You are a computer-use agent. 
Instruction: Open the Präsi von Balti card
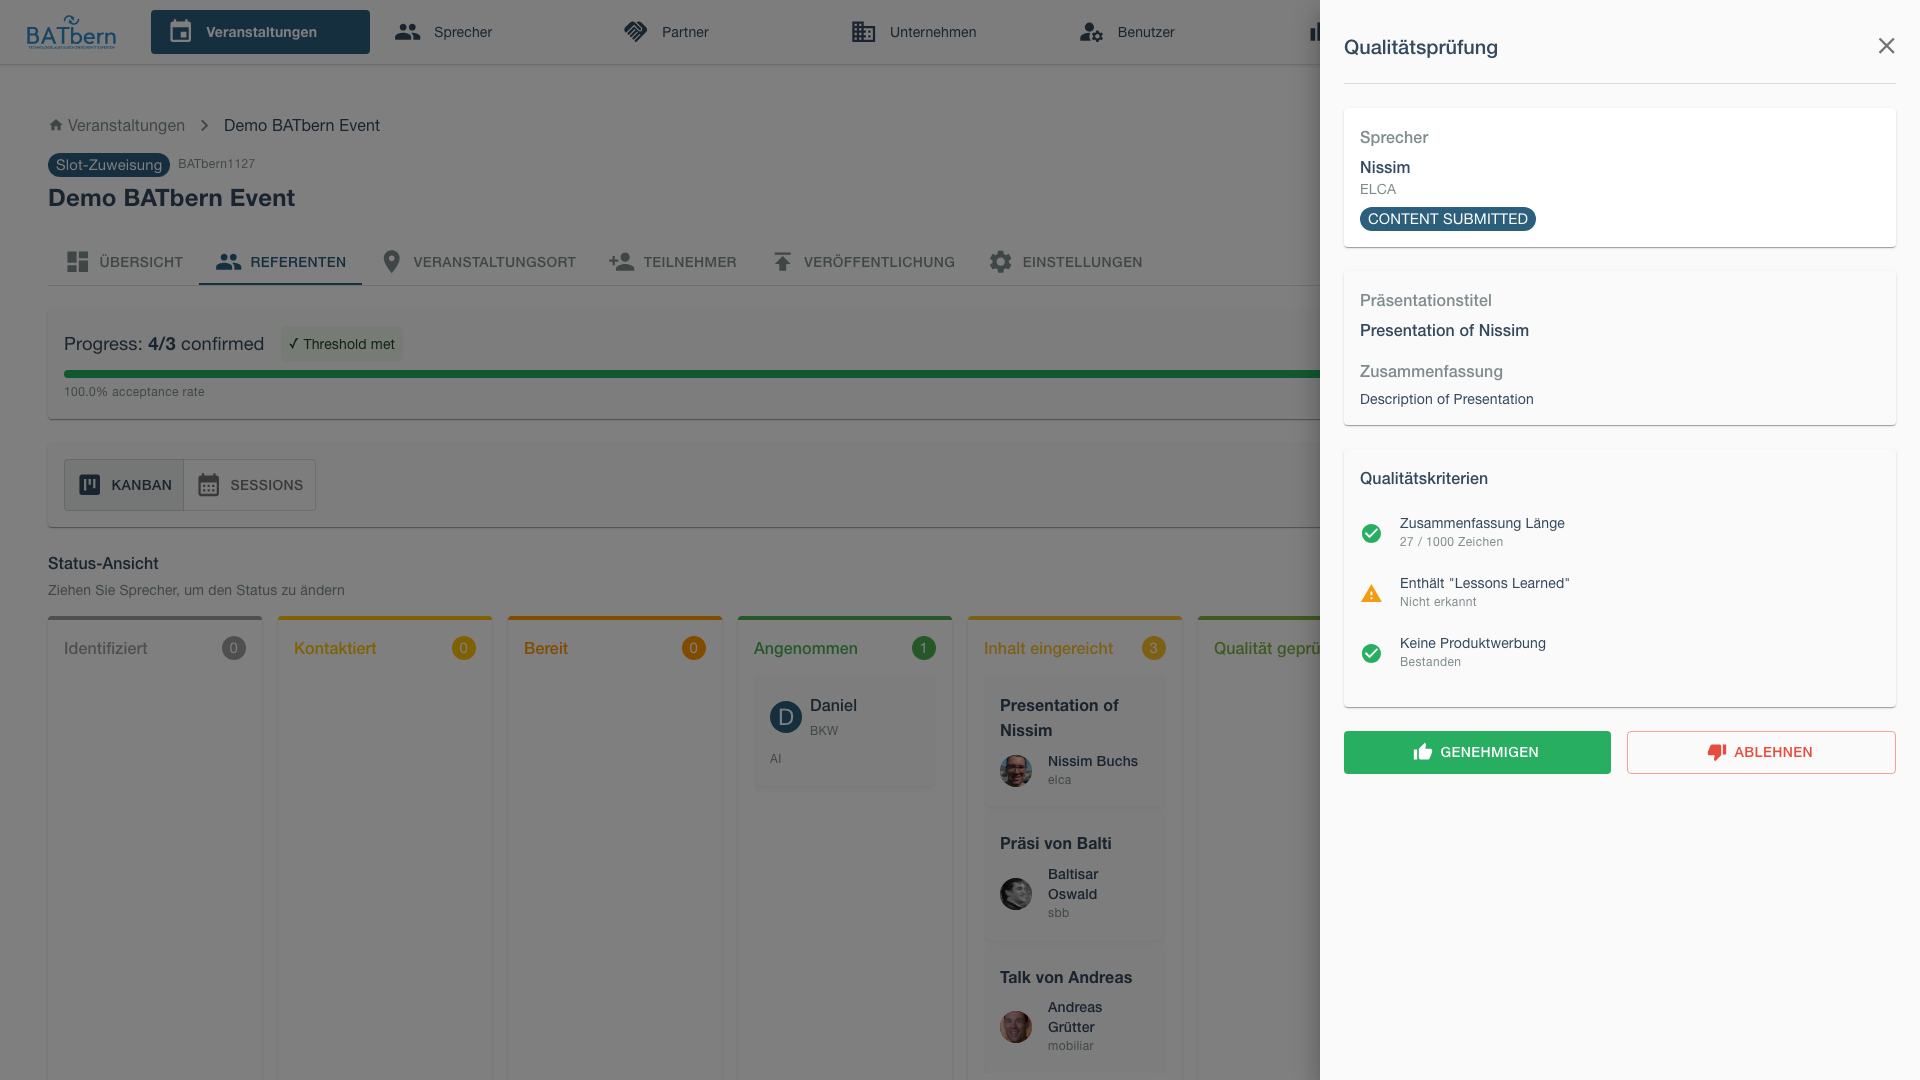(1075, 877)
